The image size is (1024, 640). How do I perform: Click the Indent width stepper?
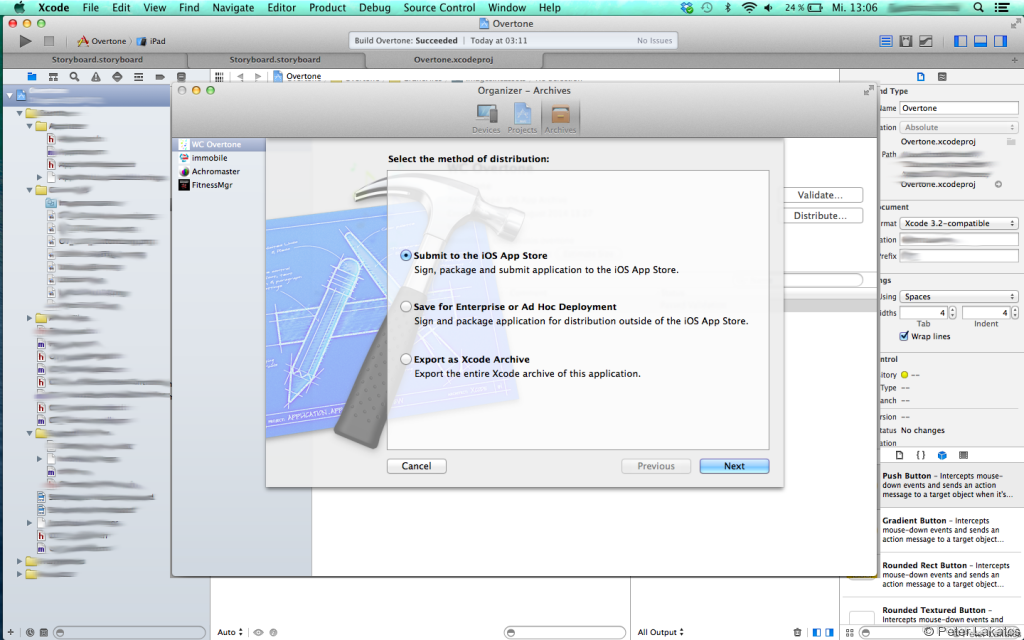(x=1015, y=313)
